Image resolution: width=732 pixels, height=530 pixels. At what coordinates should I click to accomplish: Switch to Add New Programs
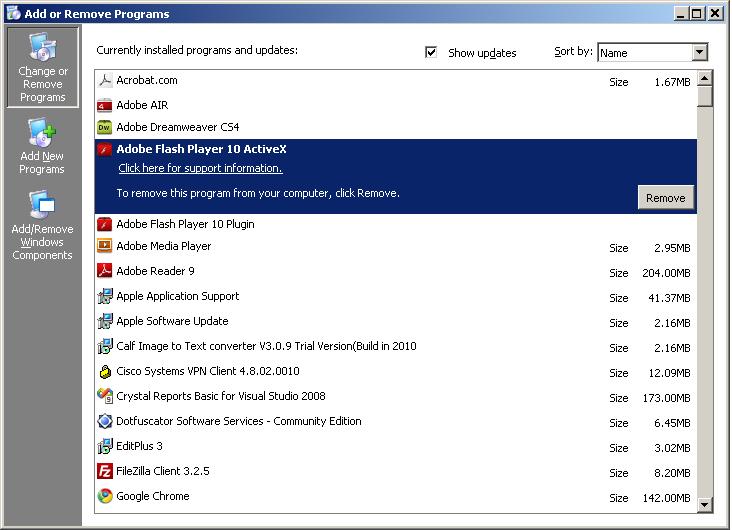(42, 147)
